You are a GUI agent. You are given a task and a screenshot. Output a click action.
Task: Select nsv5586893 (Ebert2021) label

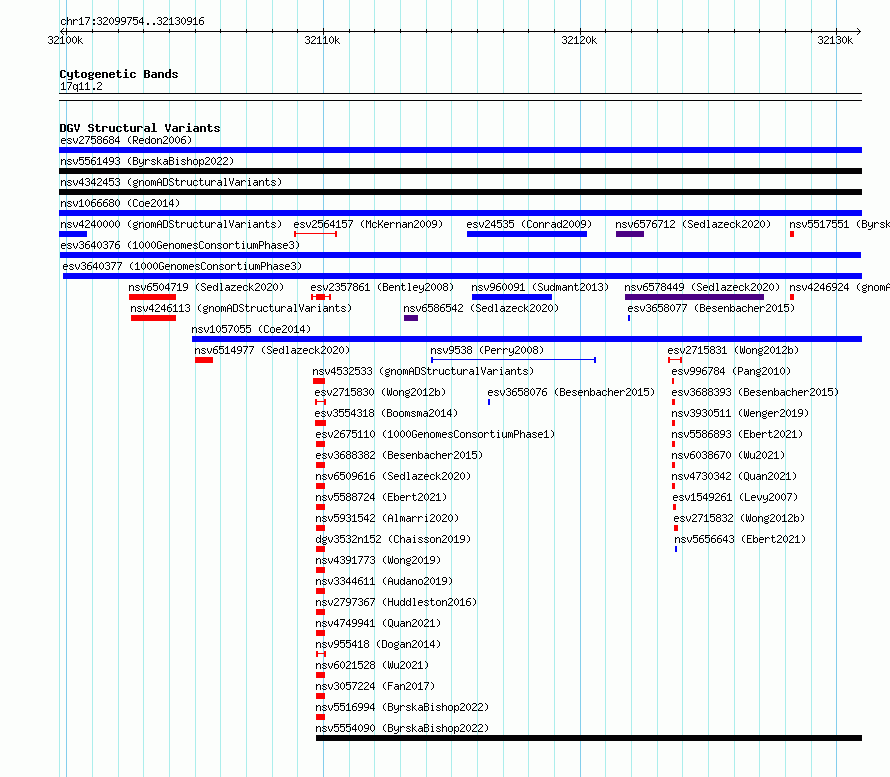click(737, 434)
